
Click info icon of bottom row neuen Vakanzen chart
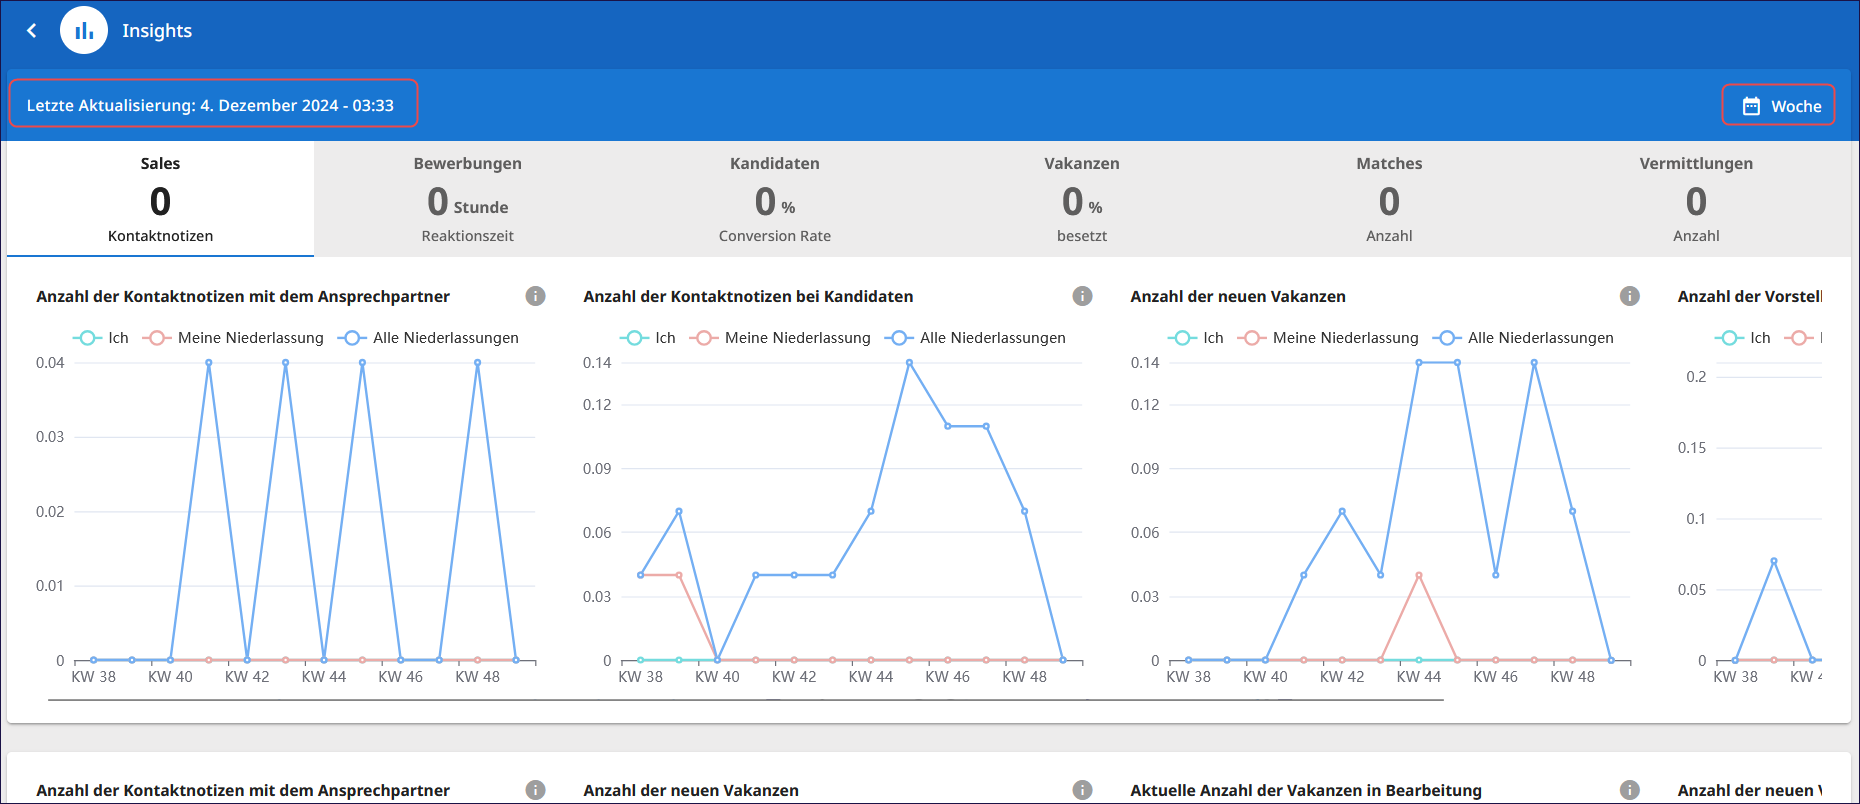click(x=1082, y=790)
